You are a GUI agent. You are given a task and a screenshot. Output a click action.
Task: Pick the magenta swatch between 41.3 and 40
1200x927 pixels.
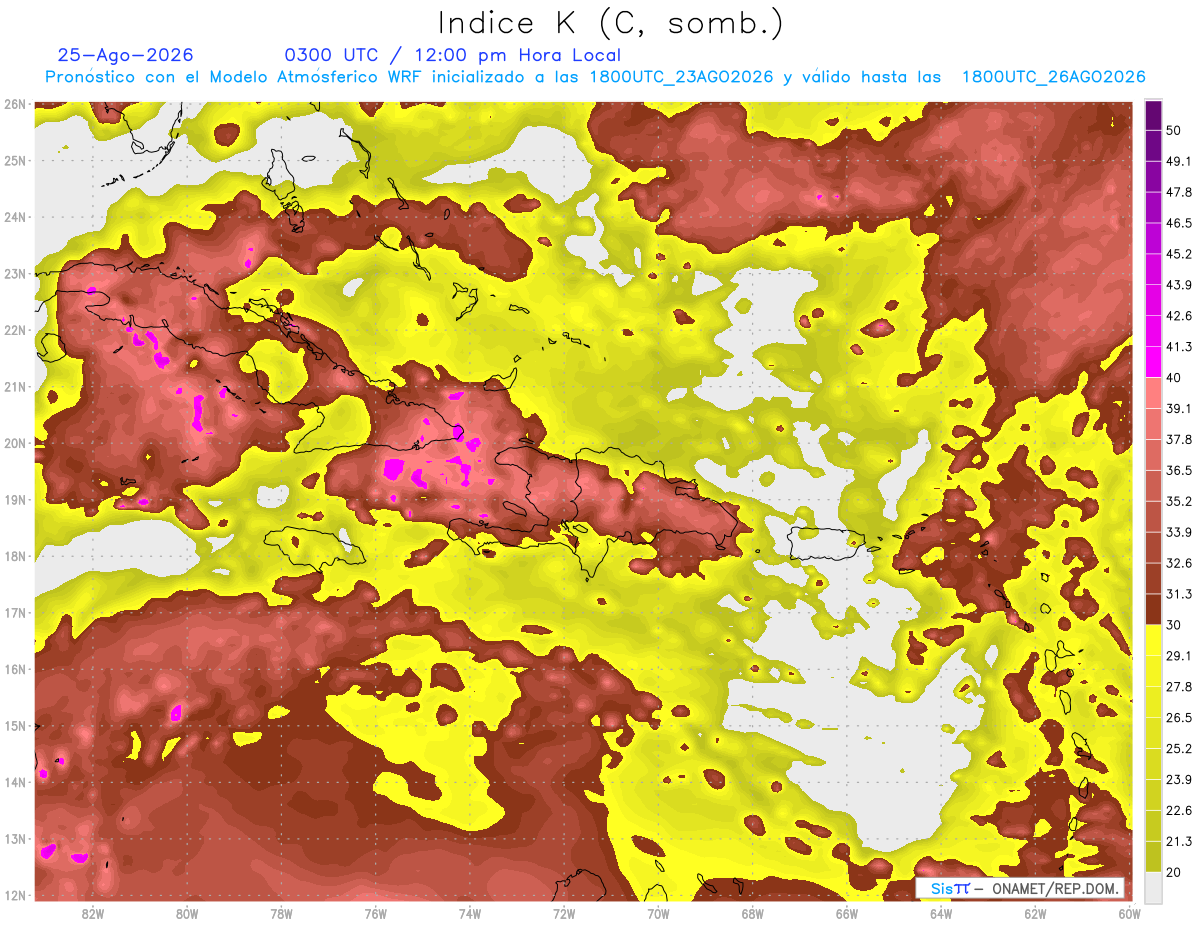(1153, 362)
